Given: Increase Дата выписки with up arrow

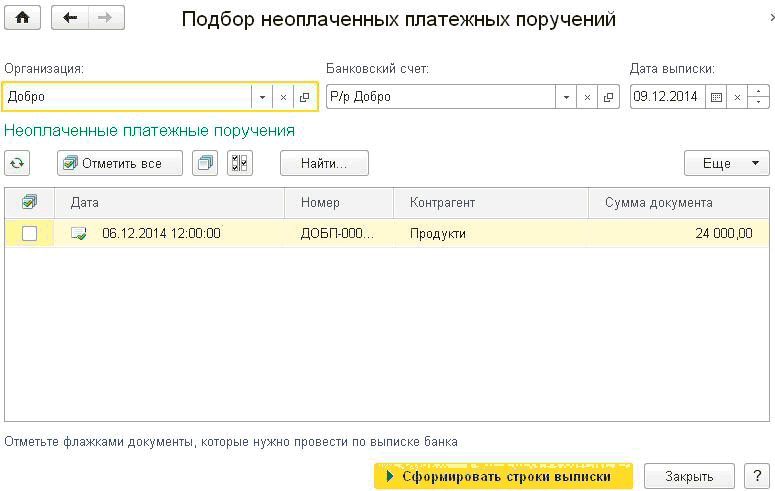Looking at the screenshot, I should click(759, 91).
